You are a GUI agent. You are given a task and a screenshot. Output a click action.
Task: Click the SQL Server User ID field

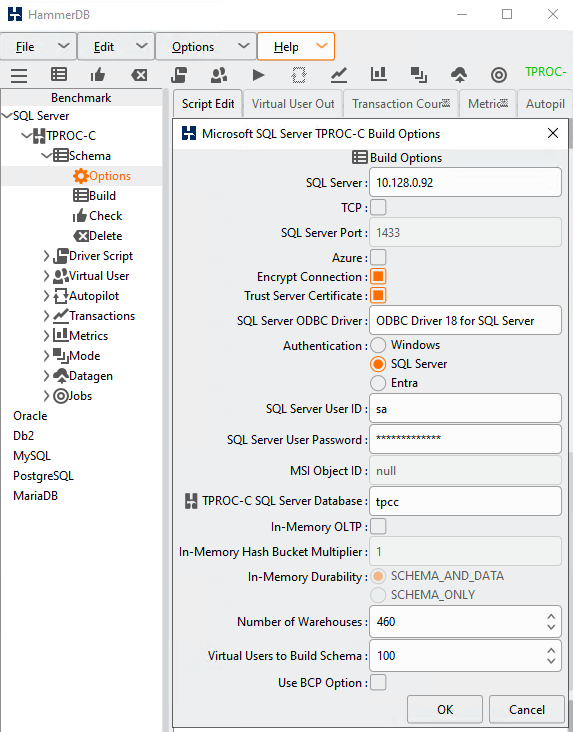pos(465,408)
